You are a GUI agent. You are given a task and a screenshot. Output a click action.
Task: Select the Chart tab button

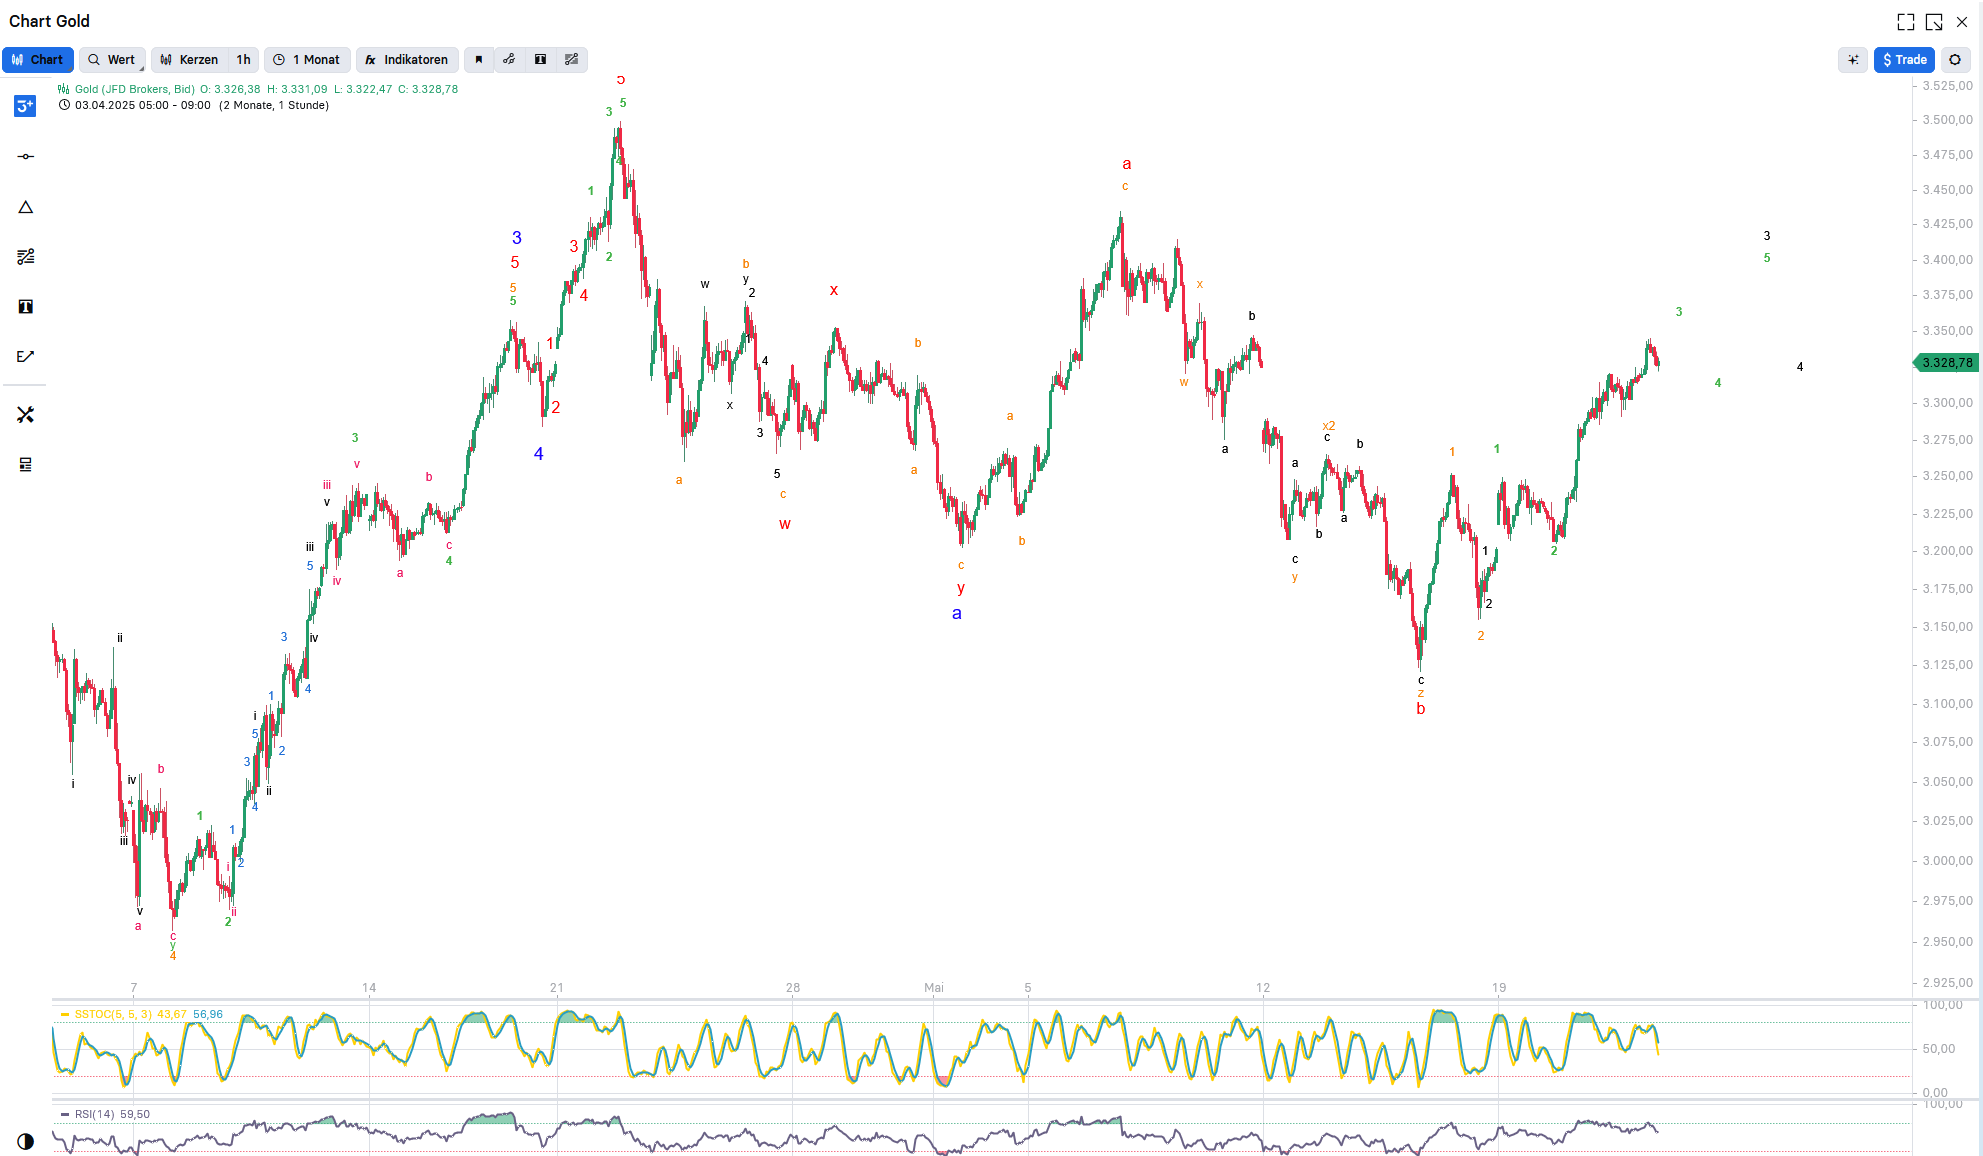[x=38, y=60]
